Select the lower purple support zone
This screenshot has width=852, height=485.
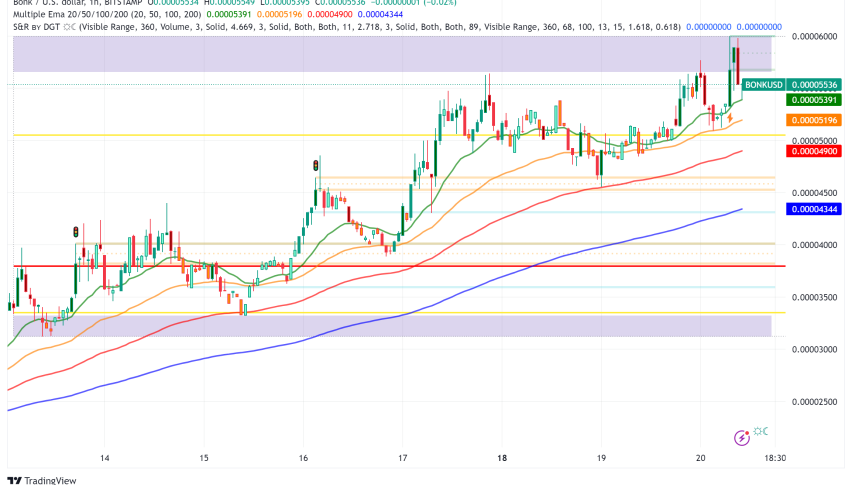[392, 325]
